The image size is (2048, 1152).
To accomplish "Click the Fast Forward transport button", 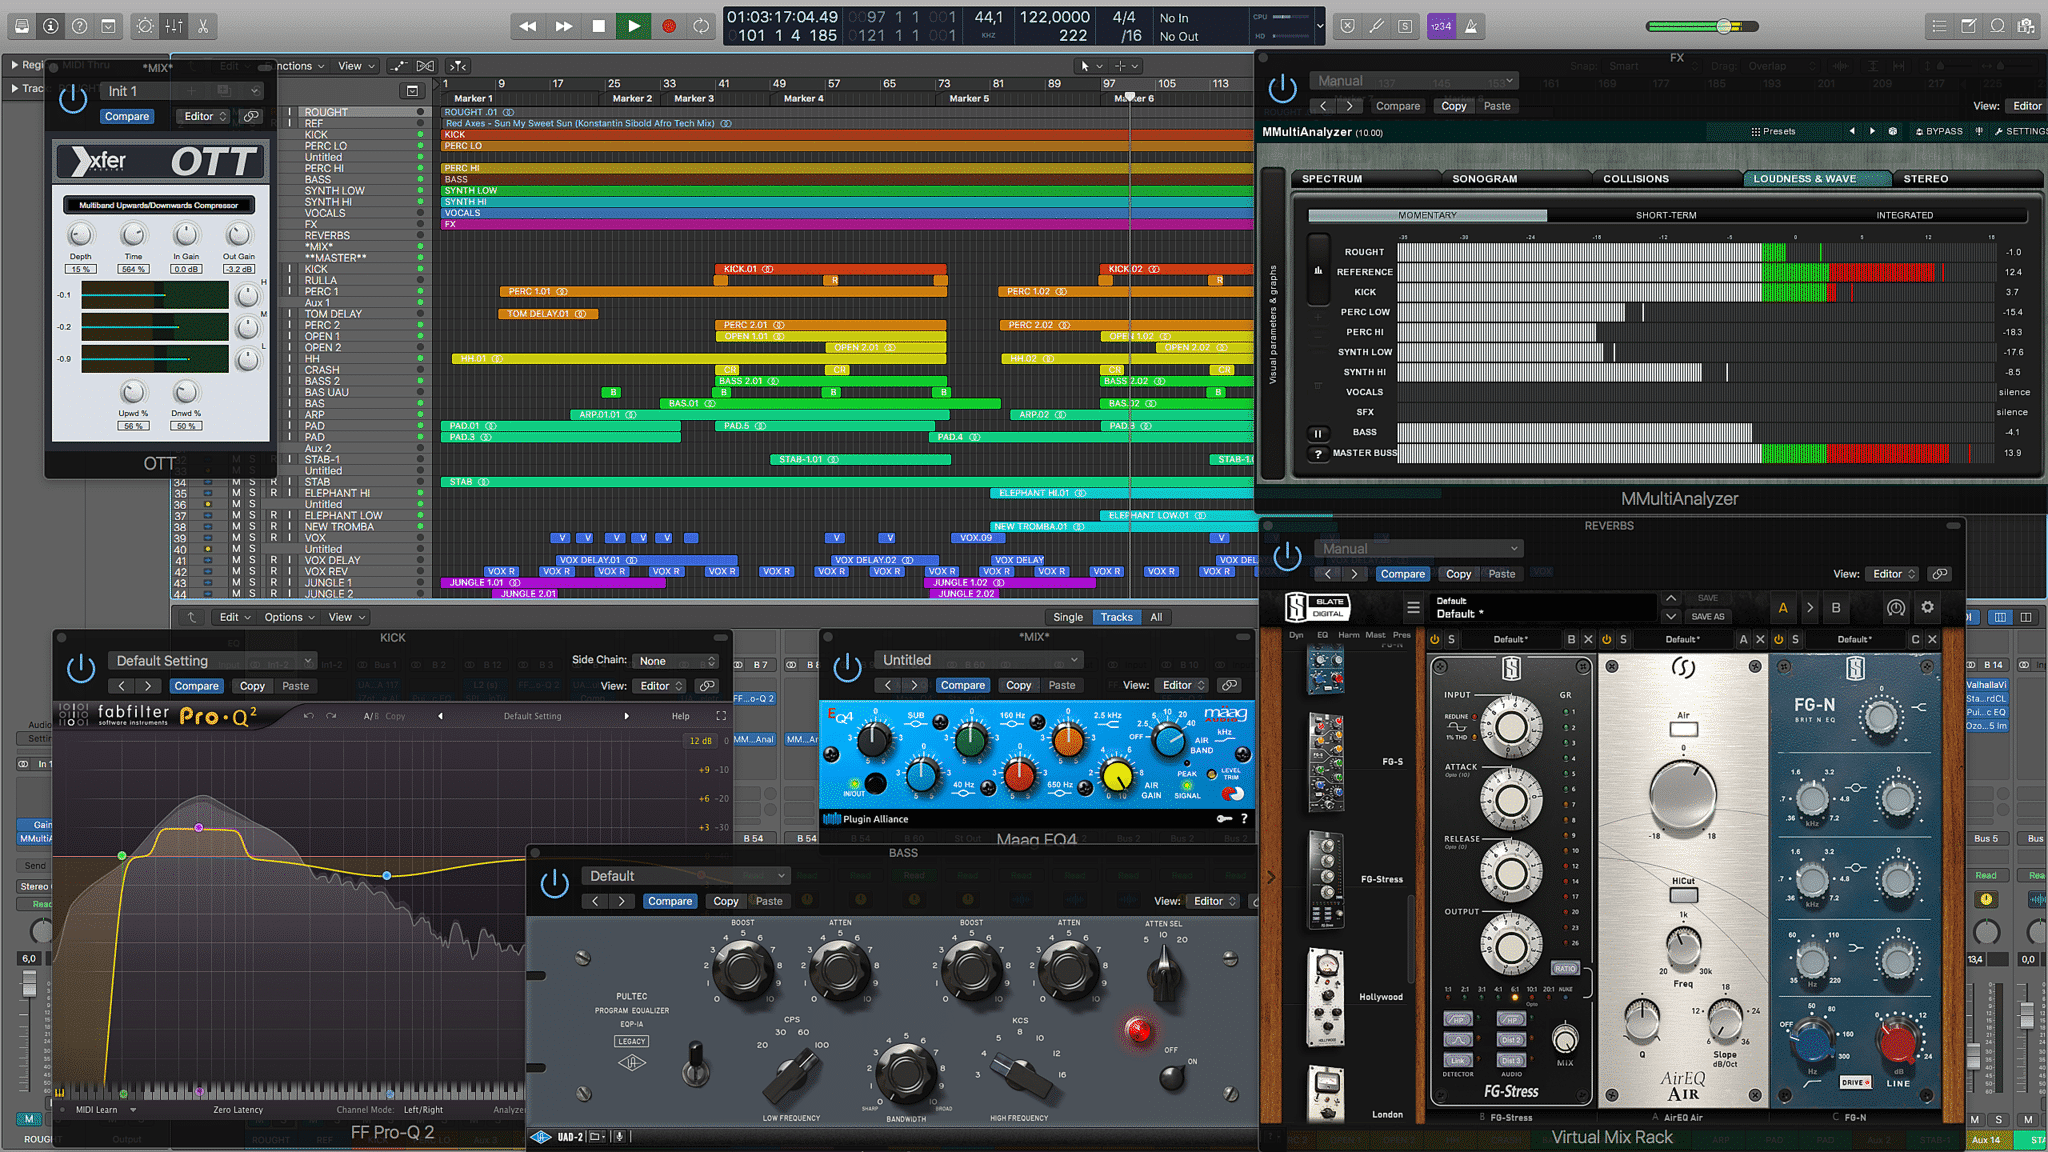I will (563, 26).
